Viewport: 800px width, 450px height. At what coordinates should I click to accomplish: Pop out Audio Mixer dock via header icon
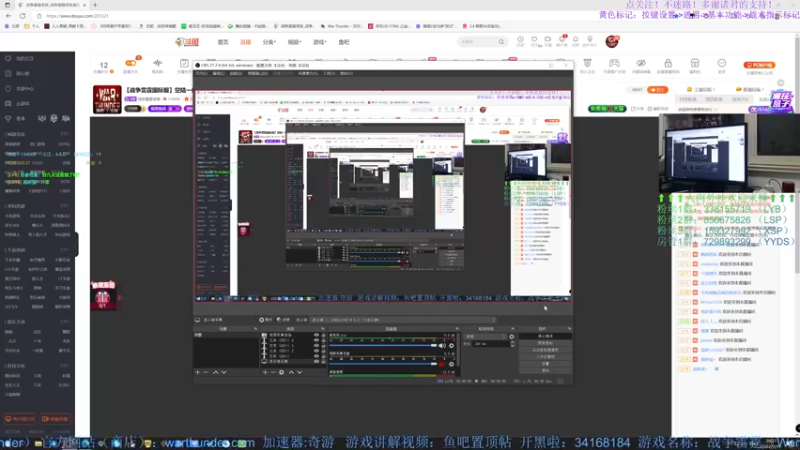click(x=457, y=329)
